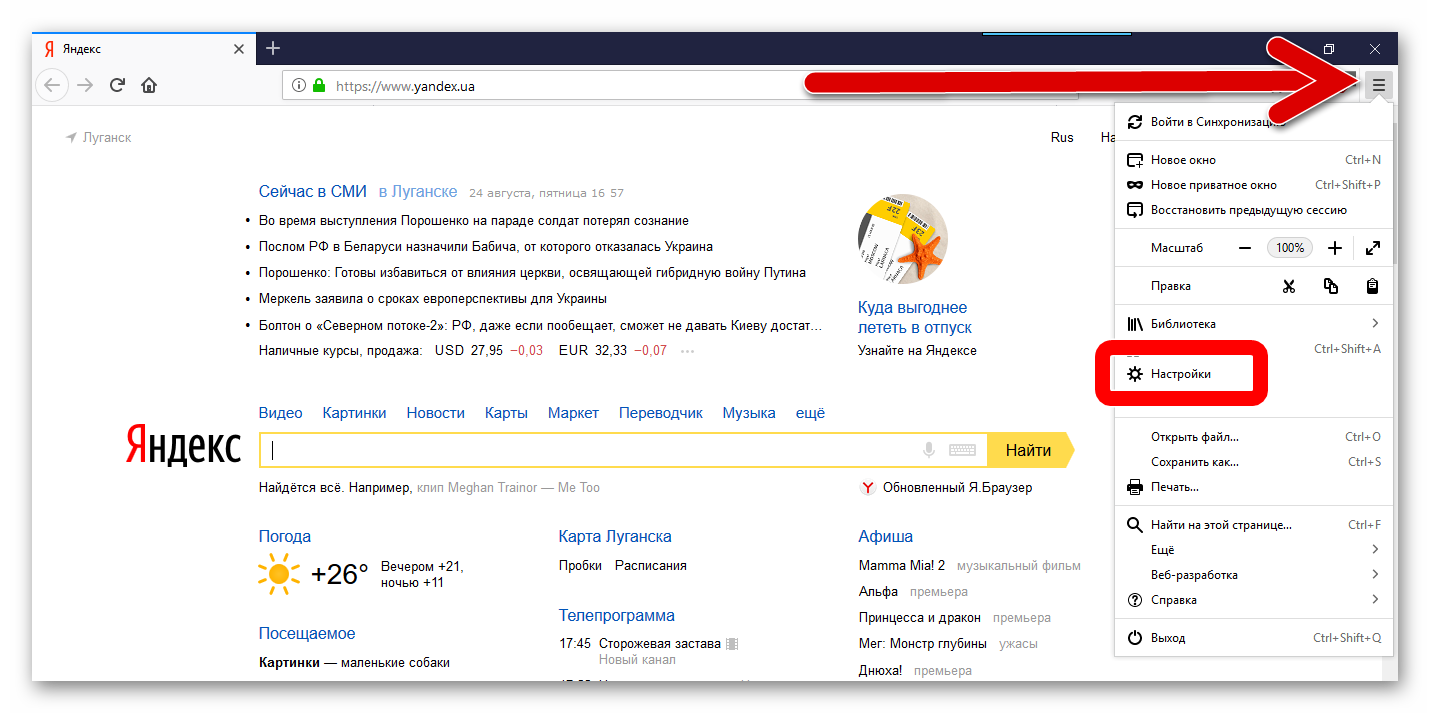Open the home page via house icon
This screenshot has width=1430, height=713.
149,85
